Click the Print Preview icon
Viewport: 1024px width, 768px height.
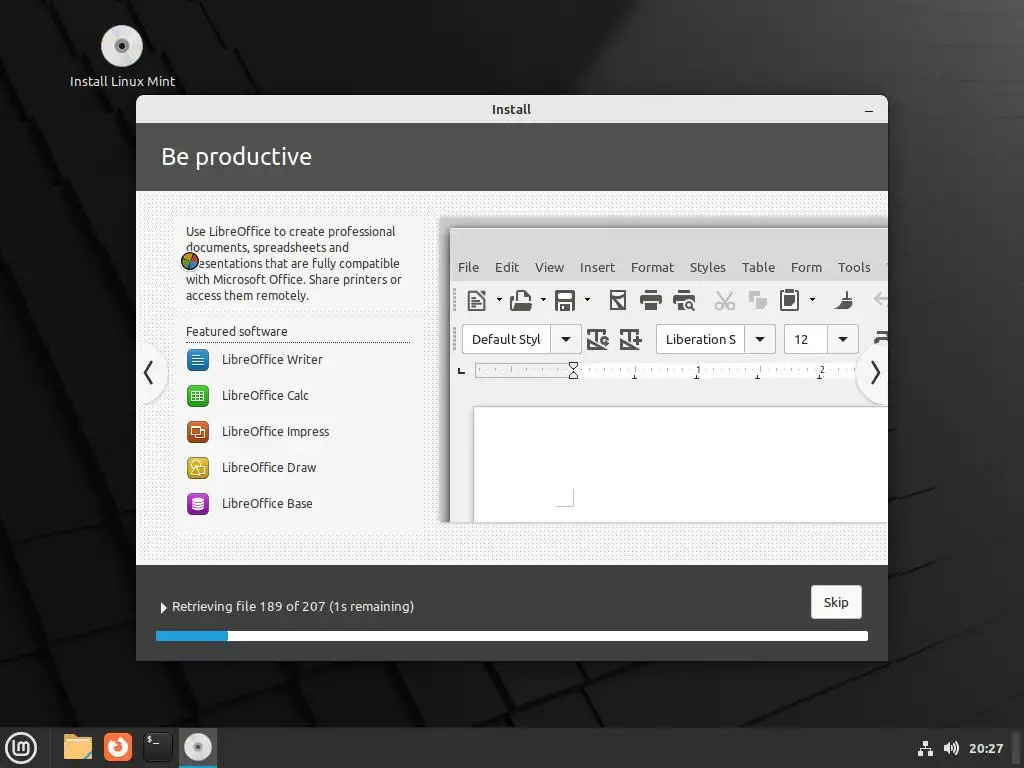(684, 300)
